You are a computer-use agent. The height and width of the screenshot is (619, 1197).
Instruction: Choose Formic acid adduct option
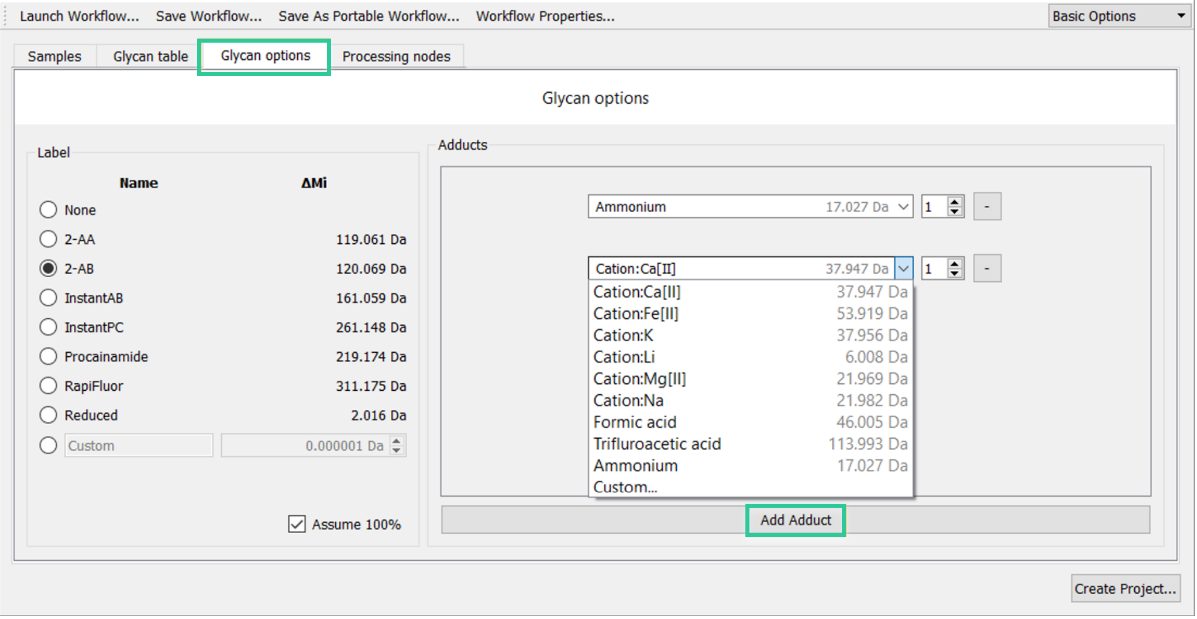tap(750, 422)
